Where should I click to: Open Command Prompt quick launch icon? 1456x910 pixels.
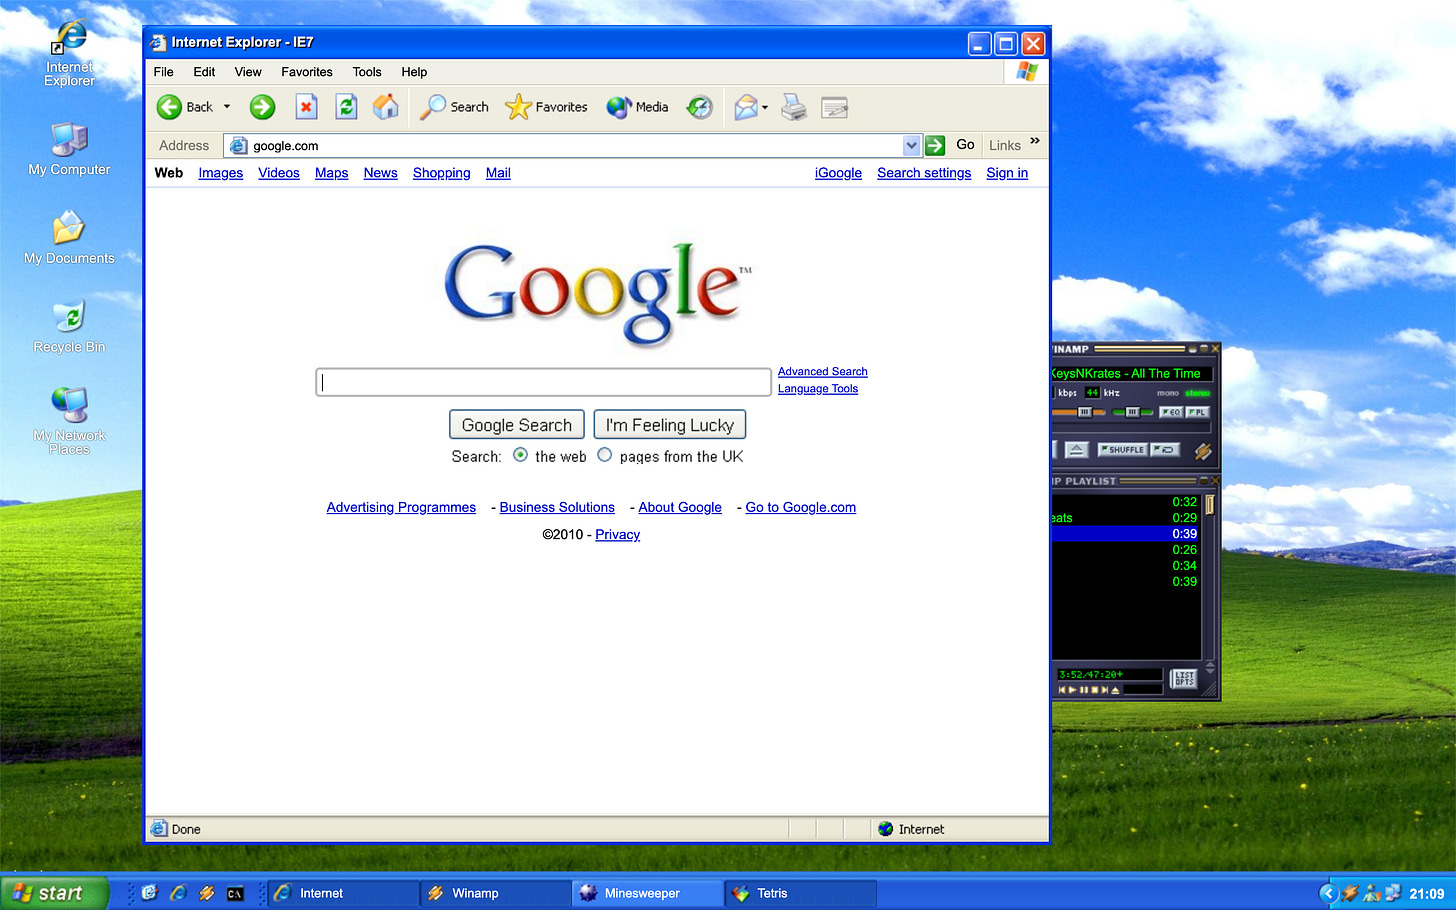click(x=235, y=893)
